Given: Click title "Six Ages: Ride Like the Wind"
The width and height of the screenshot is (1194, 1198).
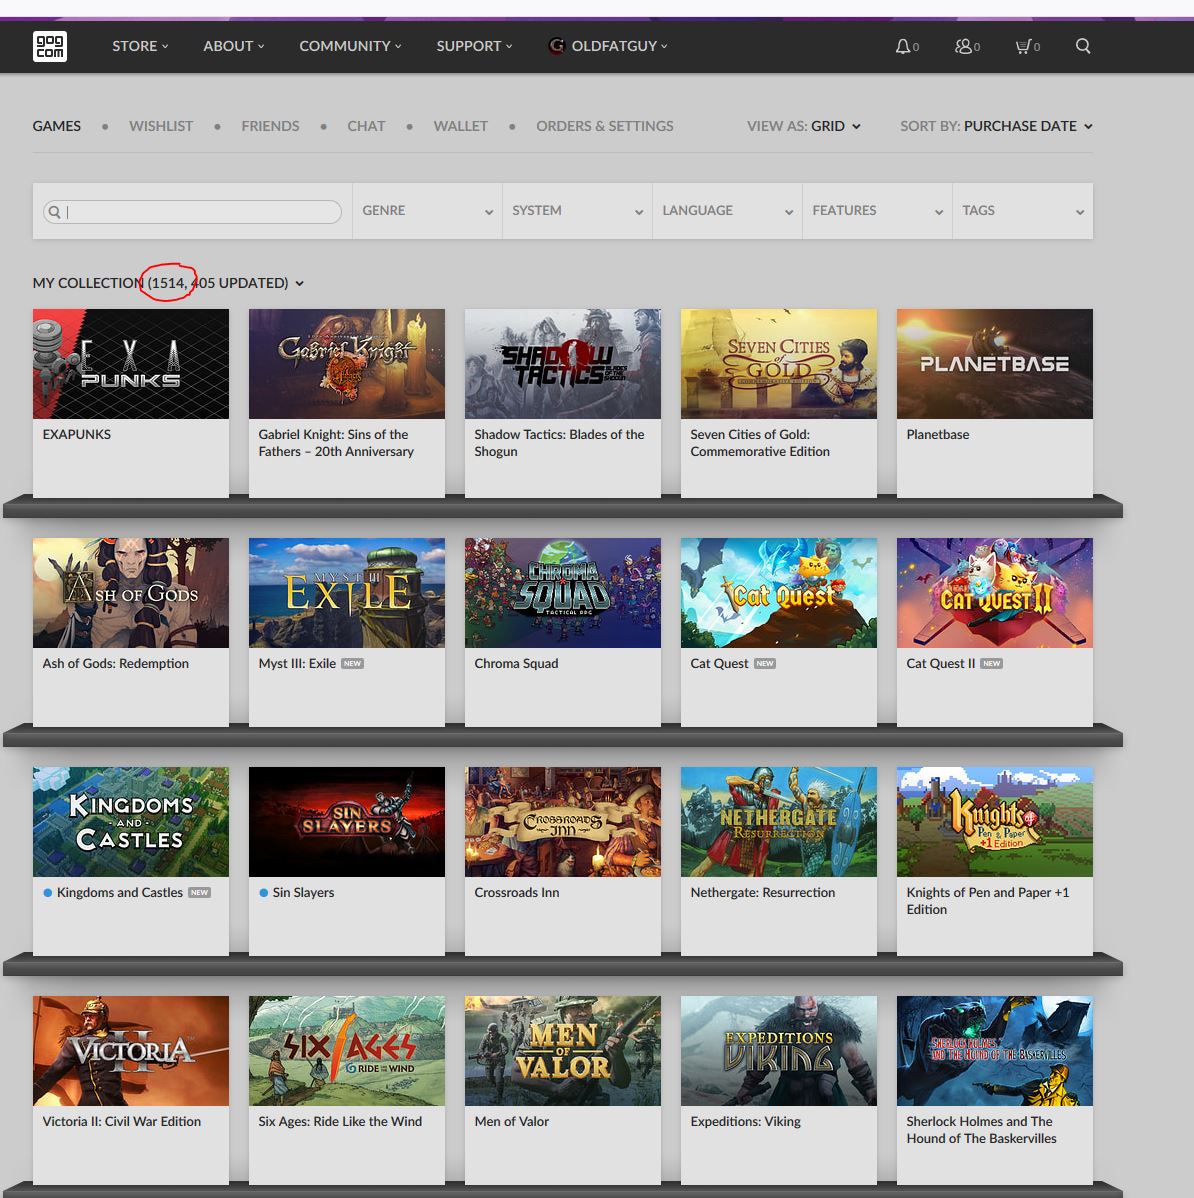Looking at the screenshot, I should (x=340, y=1122).
